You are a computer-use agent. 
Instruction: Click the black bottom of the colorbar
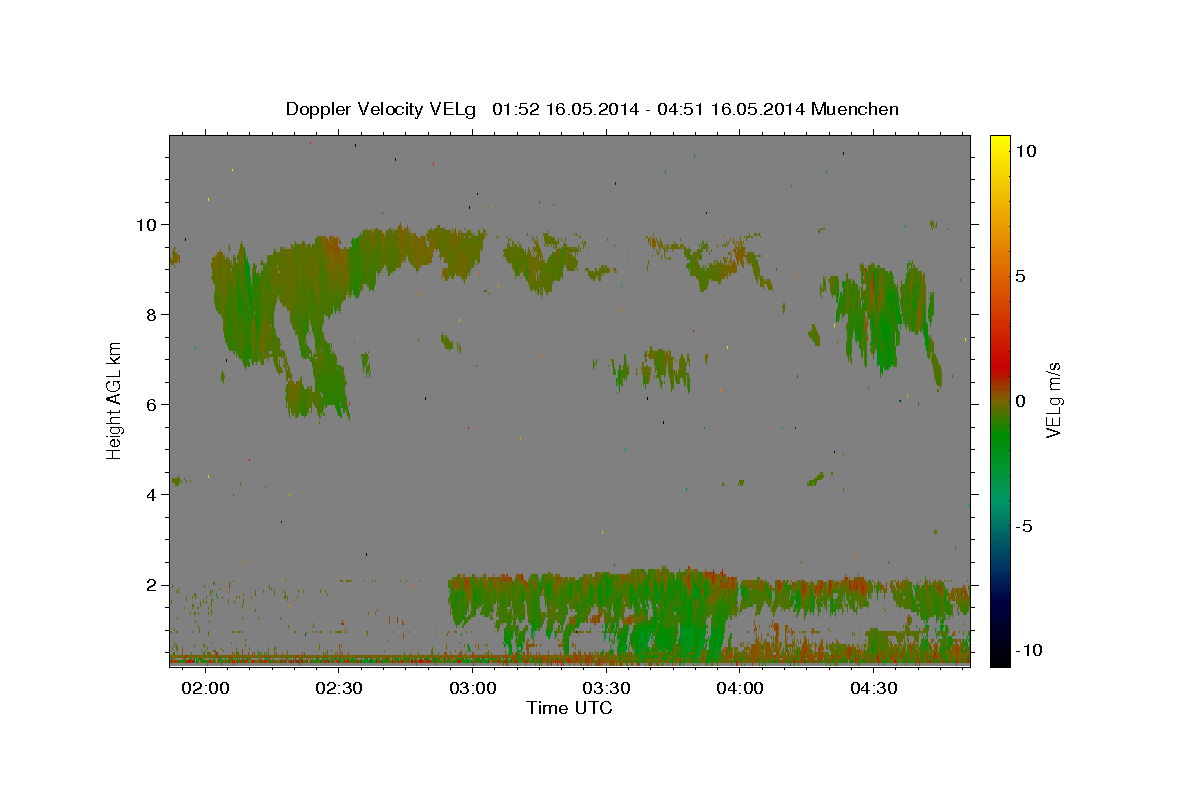[x=999, y=655]
